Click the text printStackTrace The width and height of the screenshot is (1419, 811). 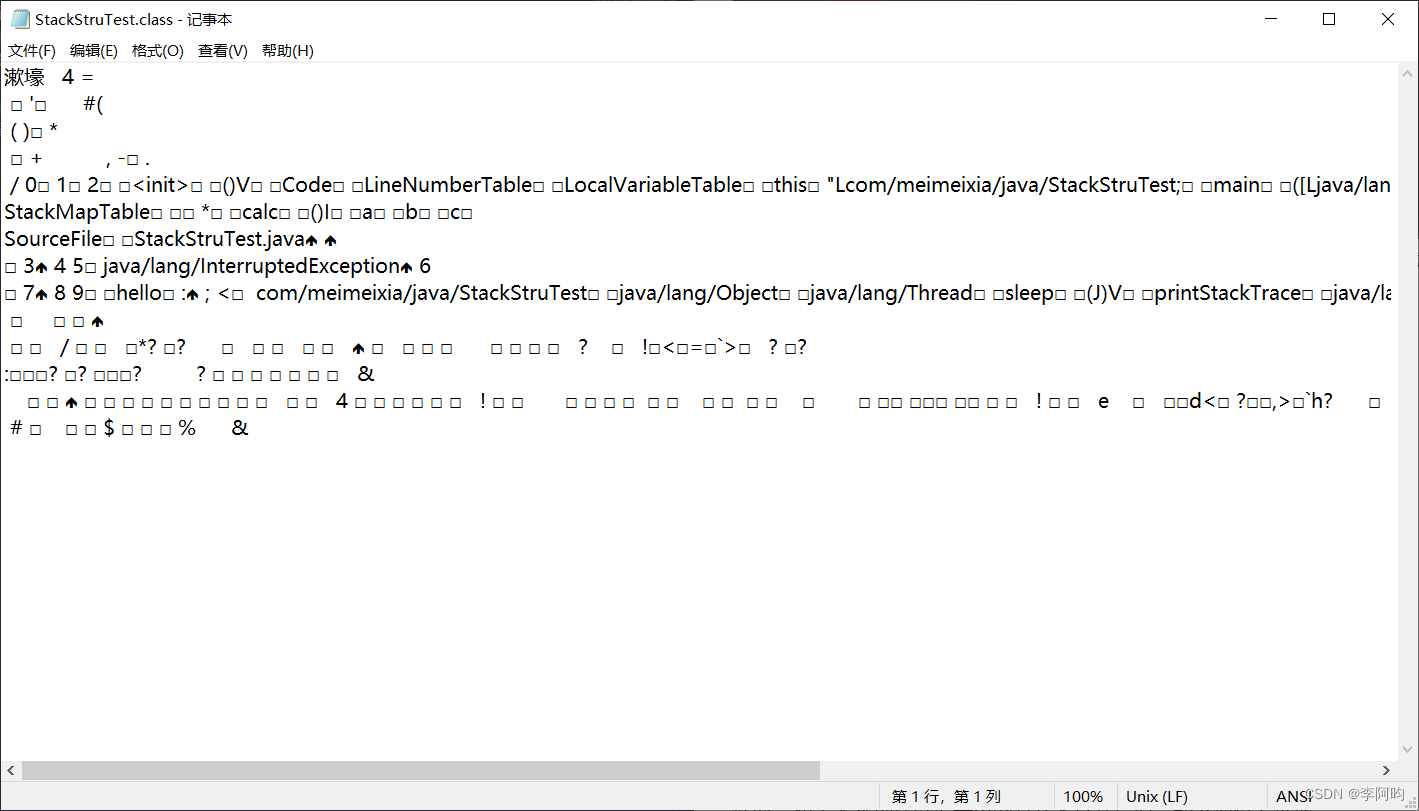click(x=1227, y=294)
